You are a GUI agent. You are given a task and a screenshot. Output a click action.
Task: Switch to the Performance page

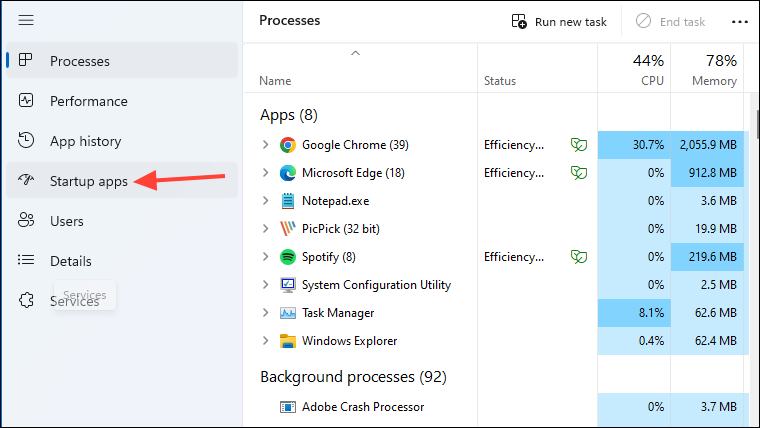tap(89, 101)
